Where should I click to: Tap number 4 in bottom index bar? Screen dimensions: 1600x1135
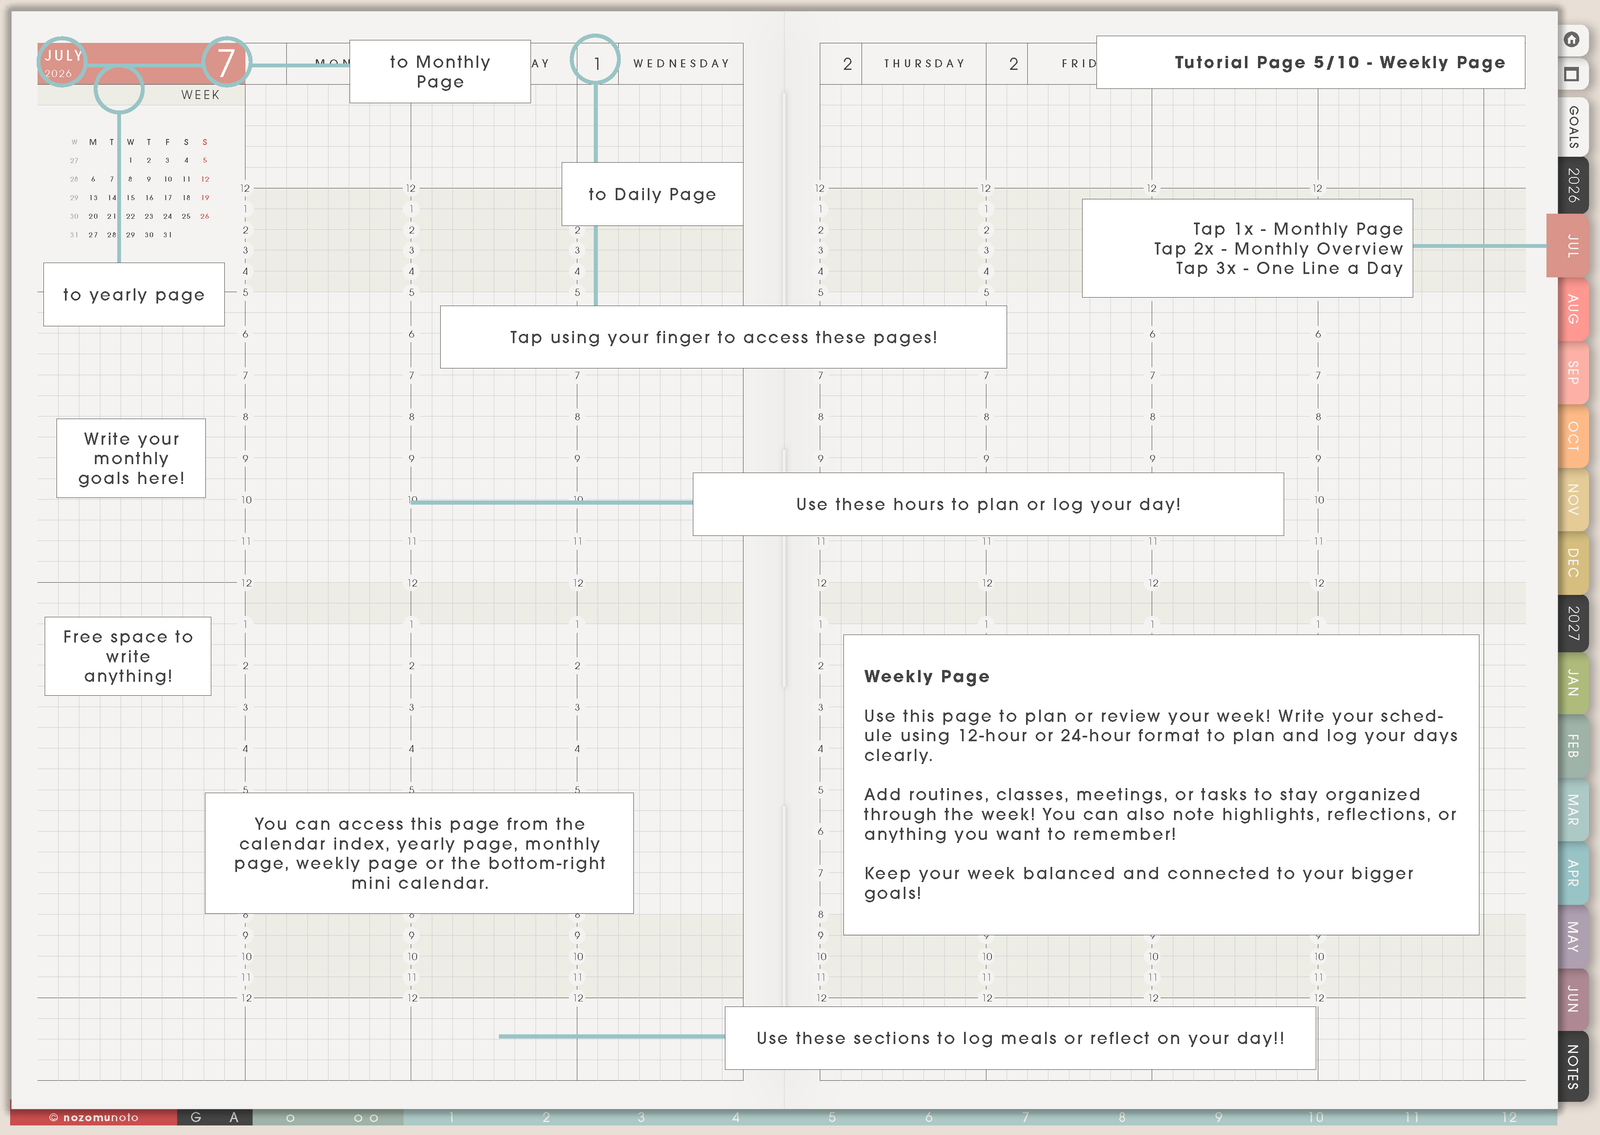tap(736, 1118)
